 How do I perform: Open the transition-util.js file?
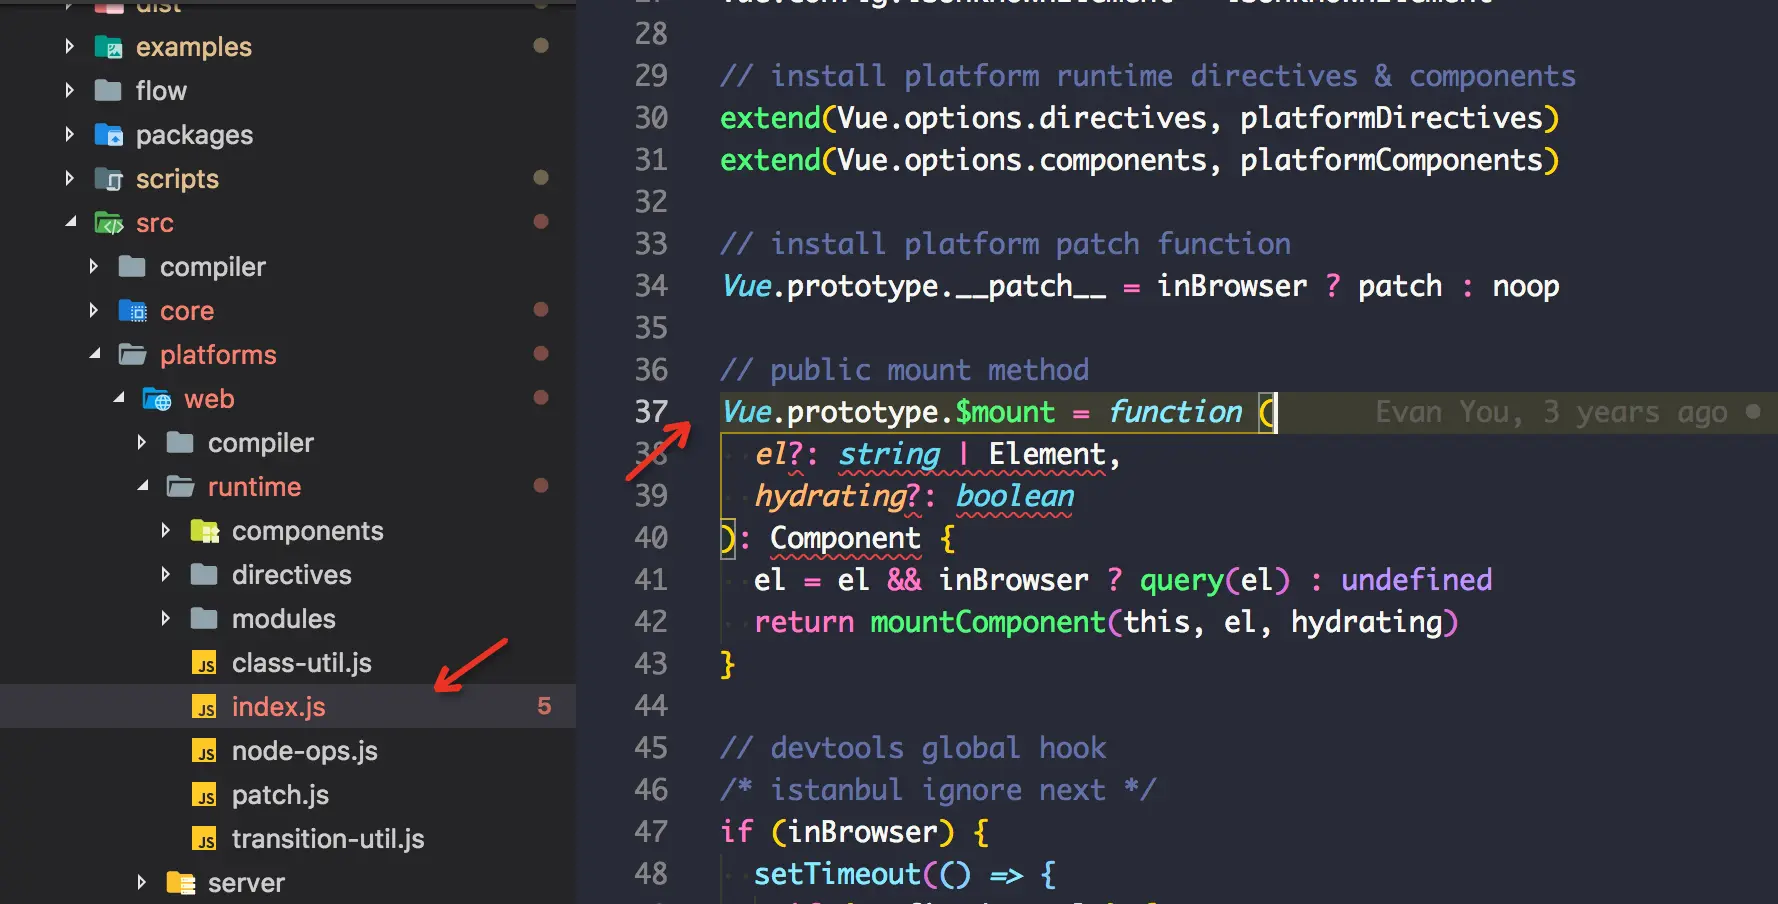pyautogui.click(x=328, y=839)
